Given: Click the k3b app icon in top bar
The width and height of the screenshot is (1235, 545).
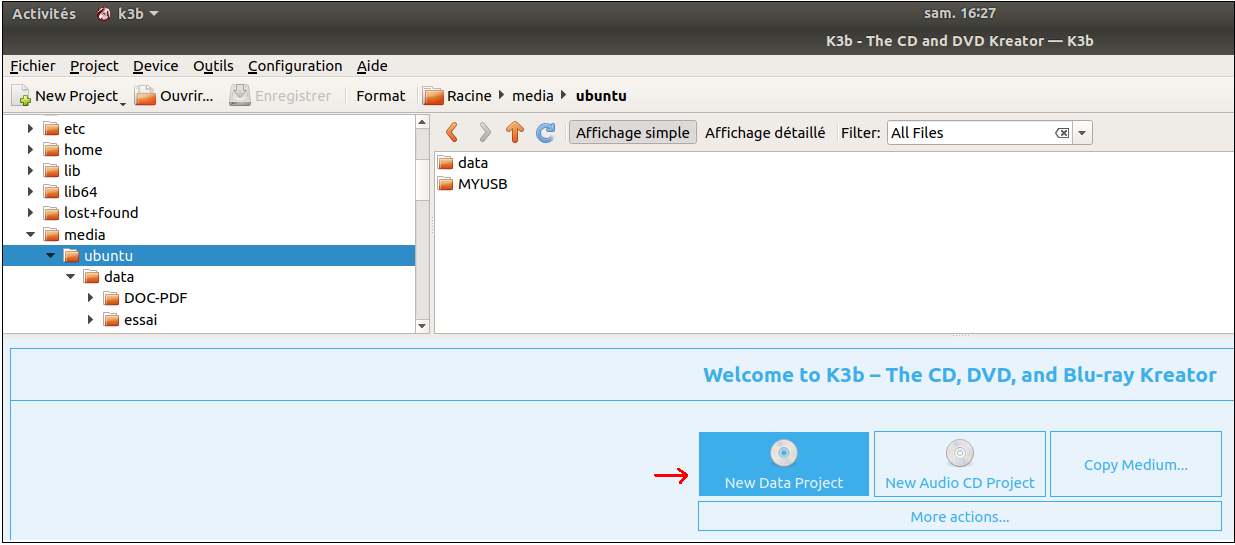Looking at the screenshot, I should pyautogui.click(x=104, y=14).
